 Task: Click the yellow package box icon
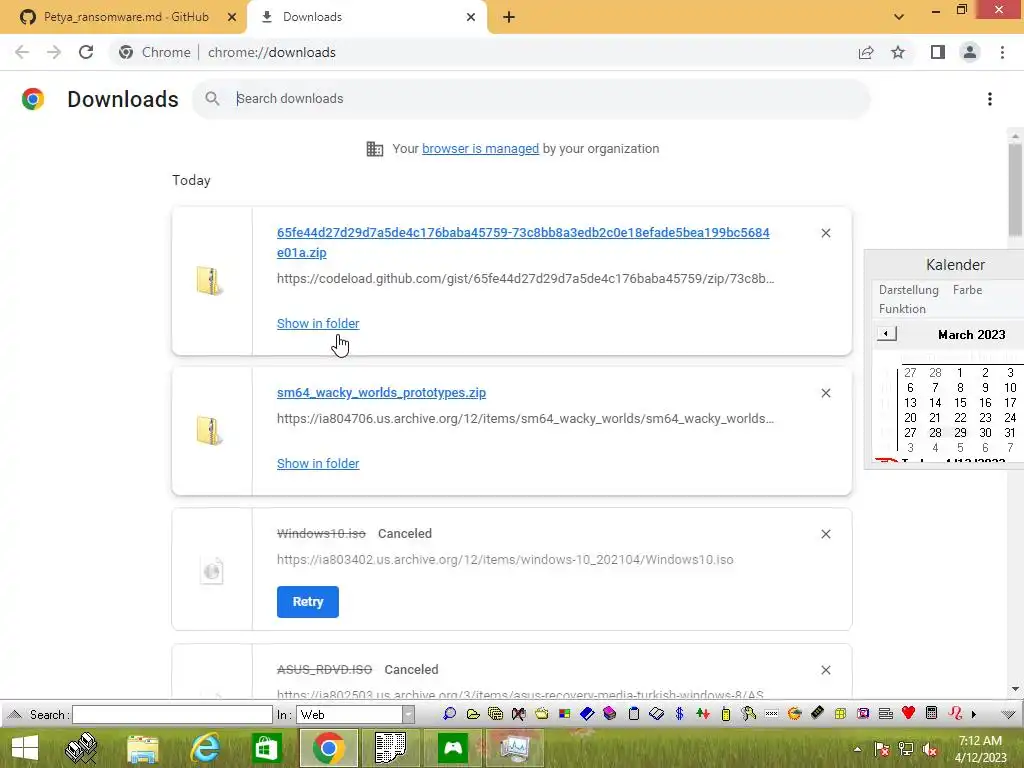840,714
